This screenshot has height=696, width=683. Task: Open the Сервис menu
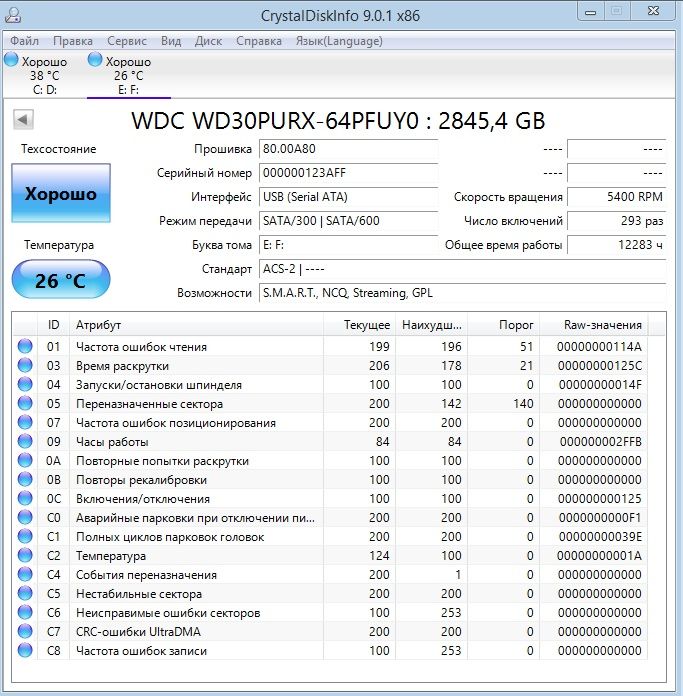point(126,41)
